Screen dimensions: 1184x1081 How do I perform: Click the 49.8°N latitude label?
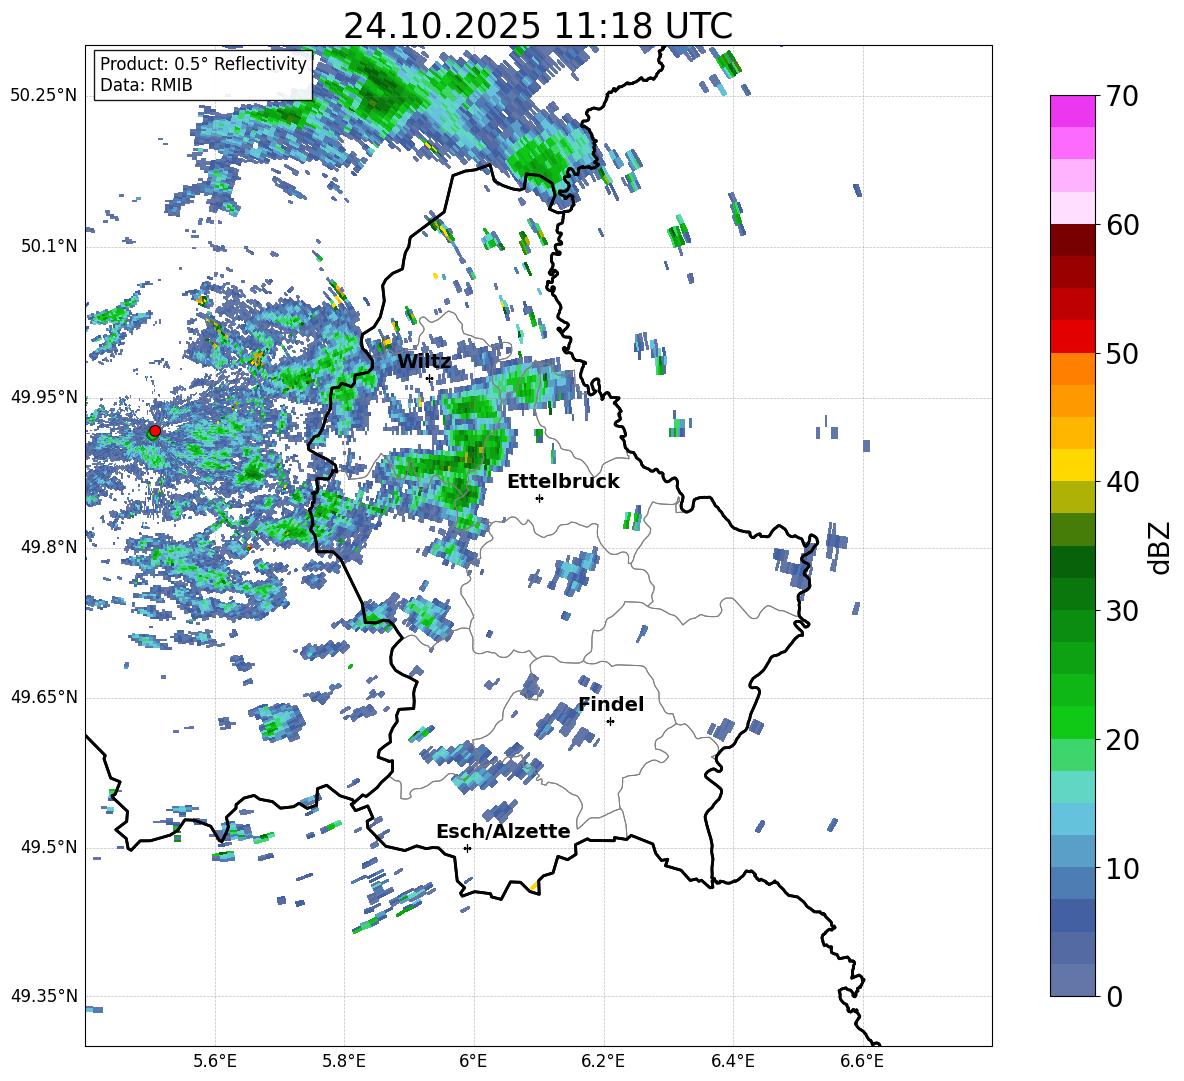[49, 547]
